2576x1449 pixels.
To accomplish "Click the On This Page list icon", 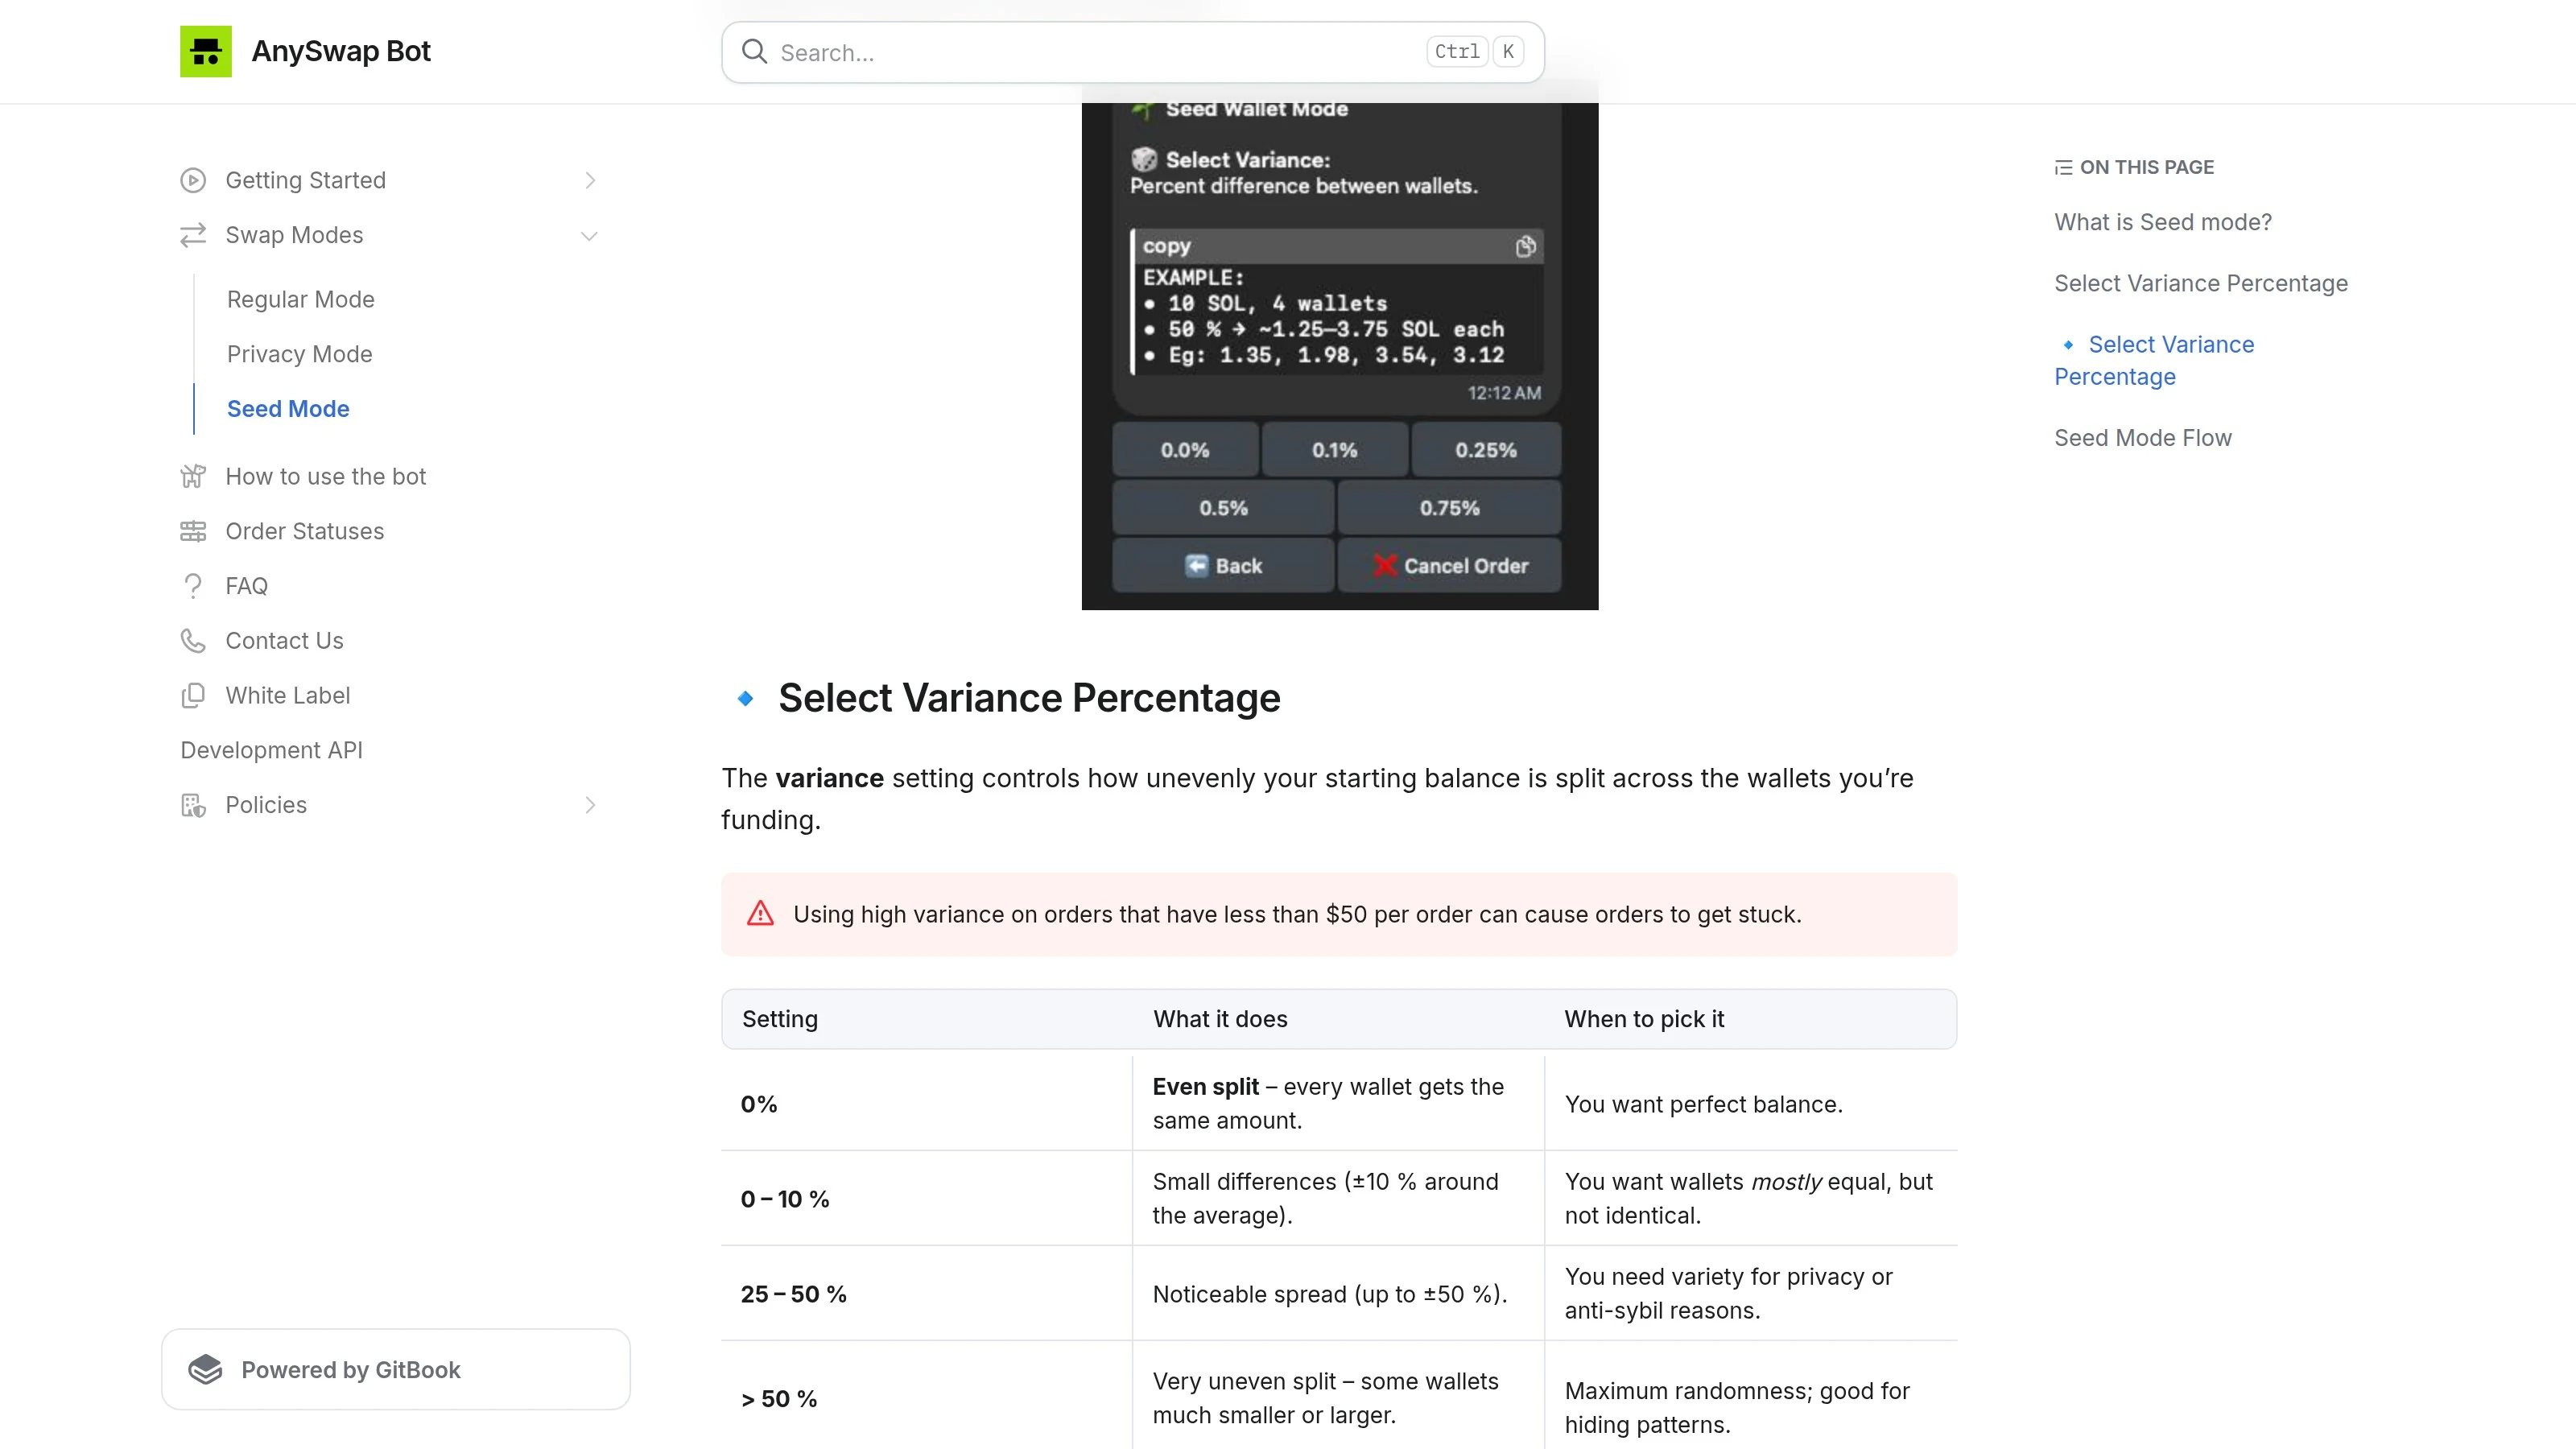I will tap(2063, 167).
